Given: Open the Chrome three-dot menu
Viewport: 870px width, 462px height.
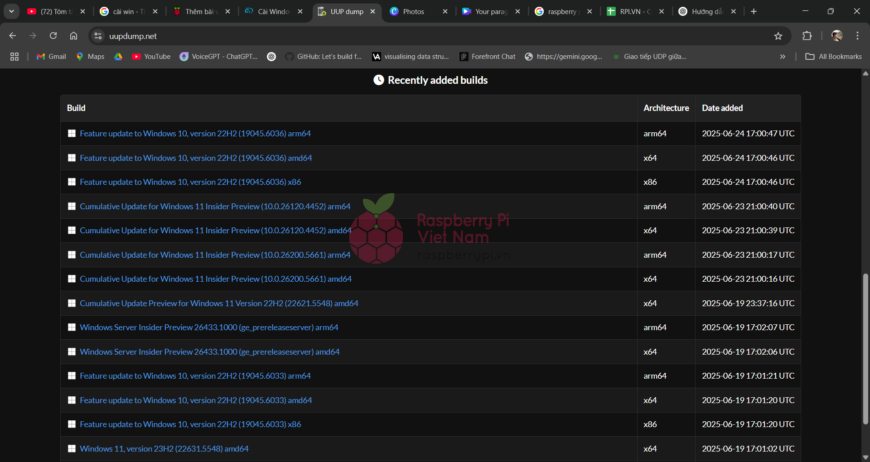Looking at the screenshot, I should (x=857, y=35).
